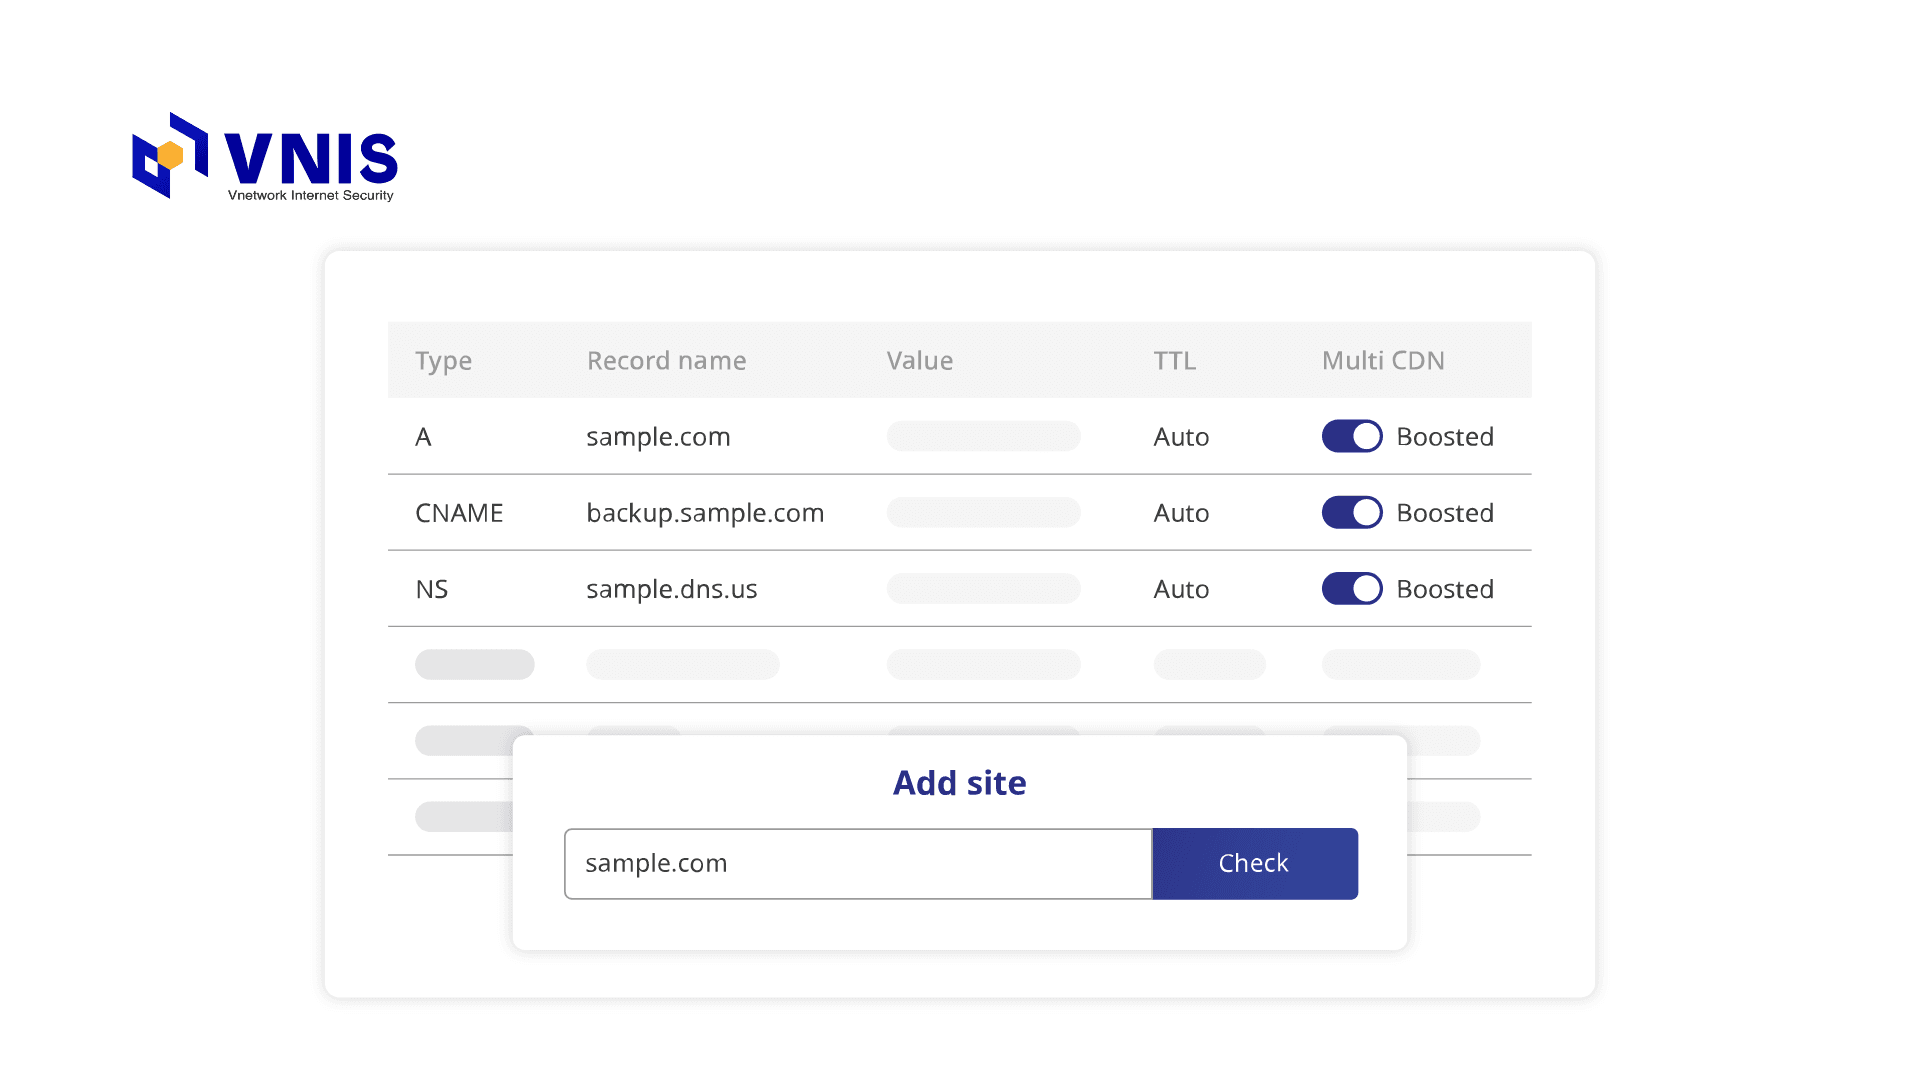The height and width of the screenshot is (1080, 1920).
Task: Change the Auto TTL on the CNAME row
Action: pyautogui.click(x=1181, y=512)
